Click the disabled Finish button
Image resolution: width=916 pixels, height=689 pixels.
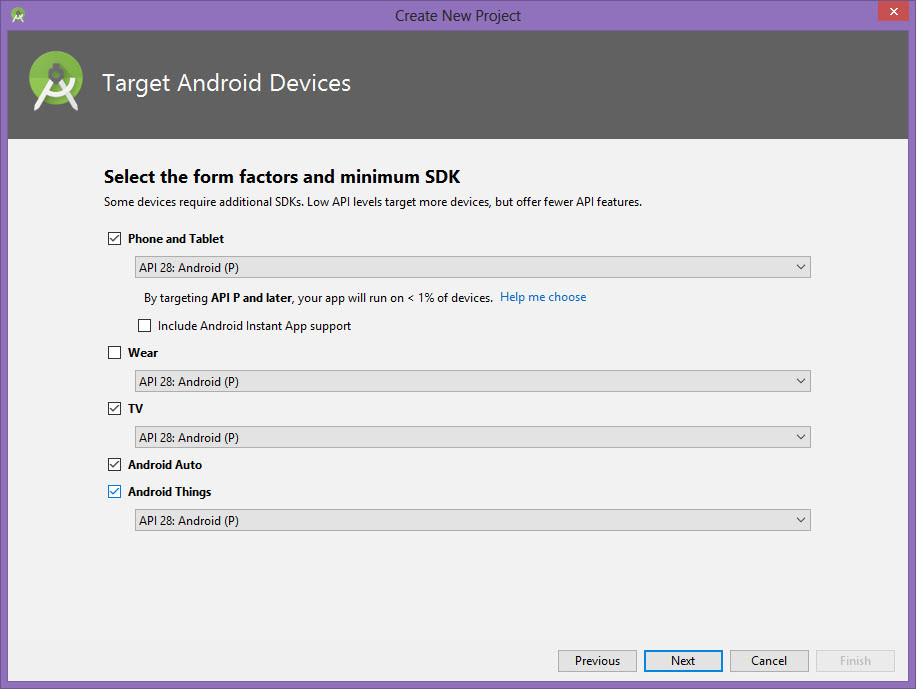[x=855, y=661]
